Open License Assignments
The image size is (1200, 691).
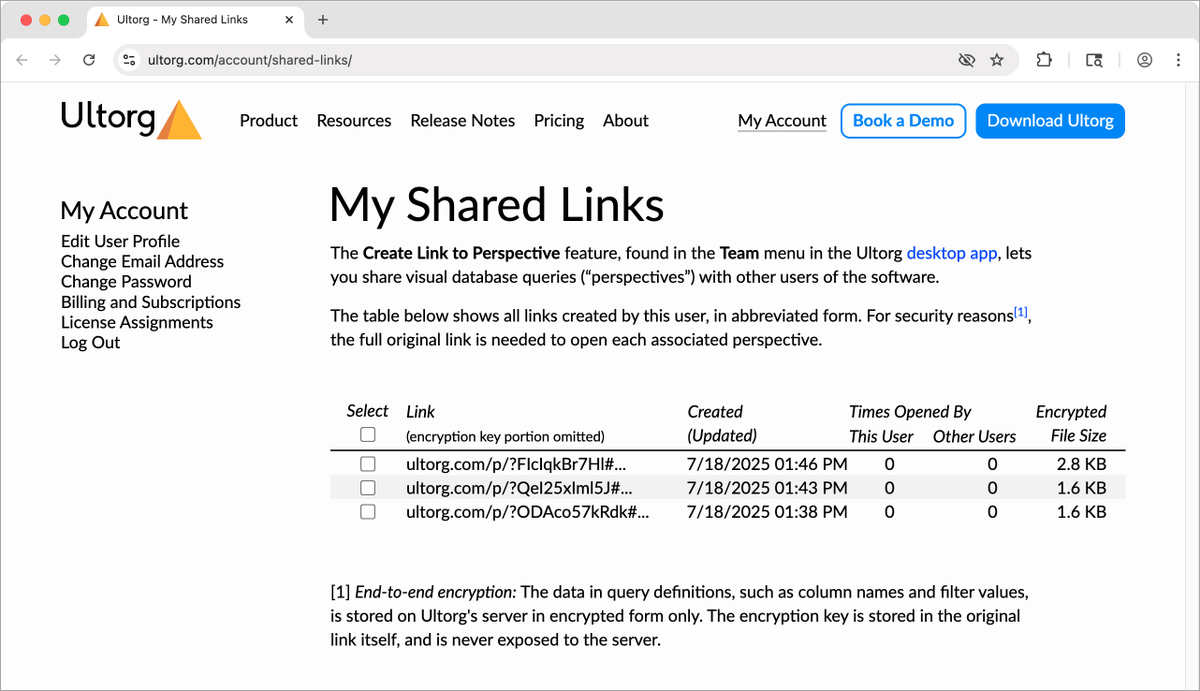(137, 322)
